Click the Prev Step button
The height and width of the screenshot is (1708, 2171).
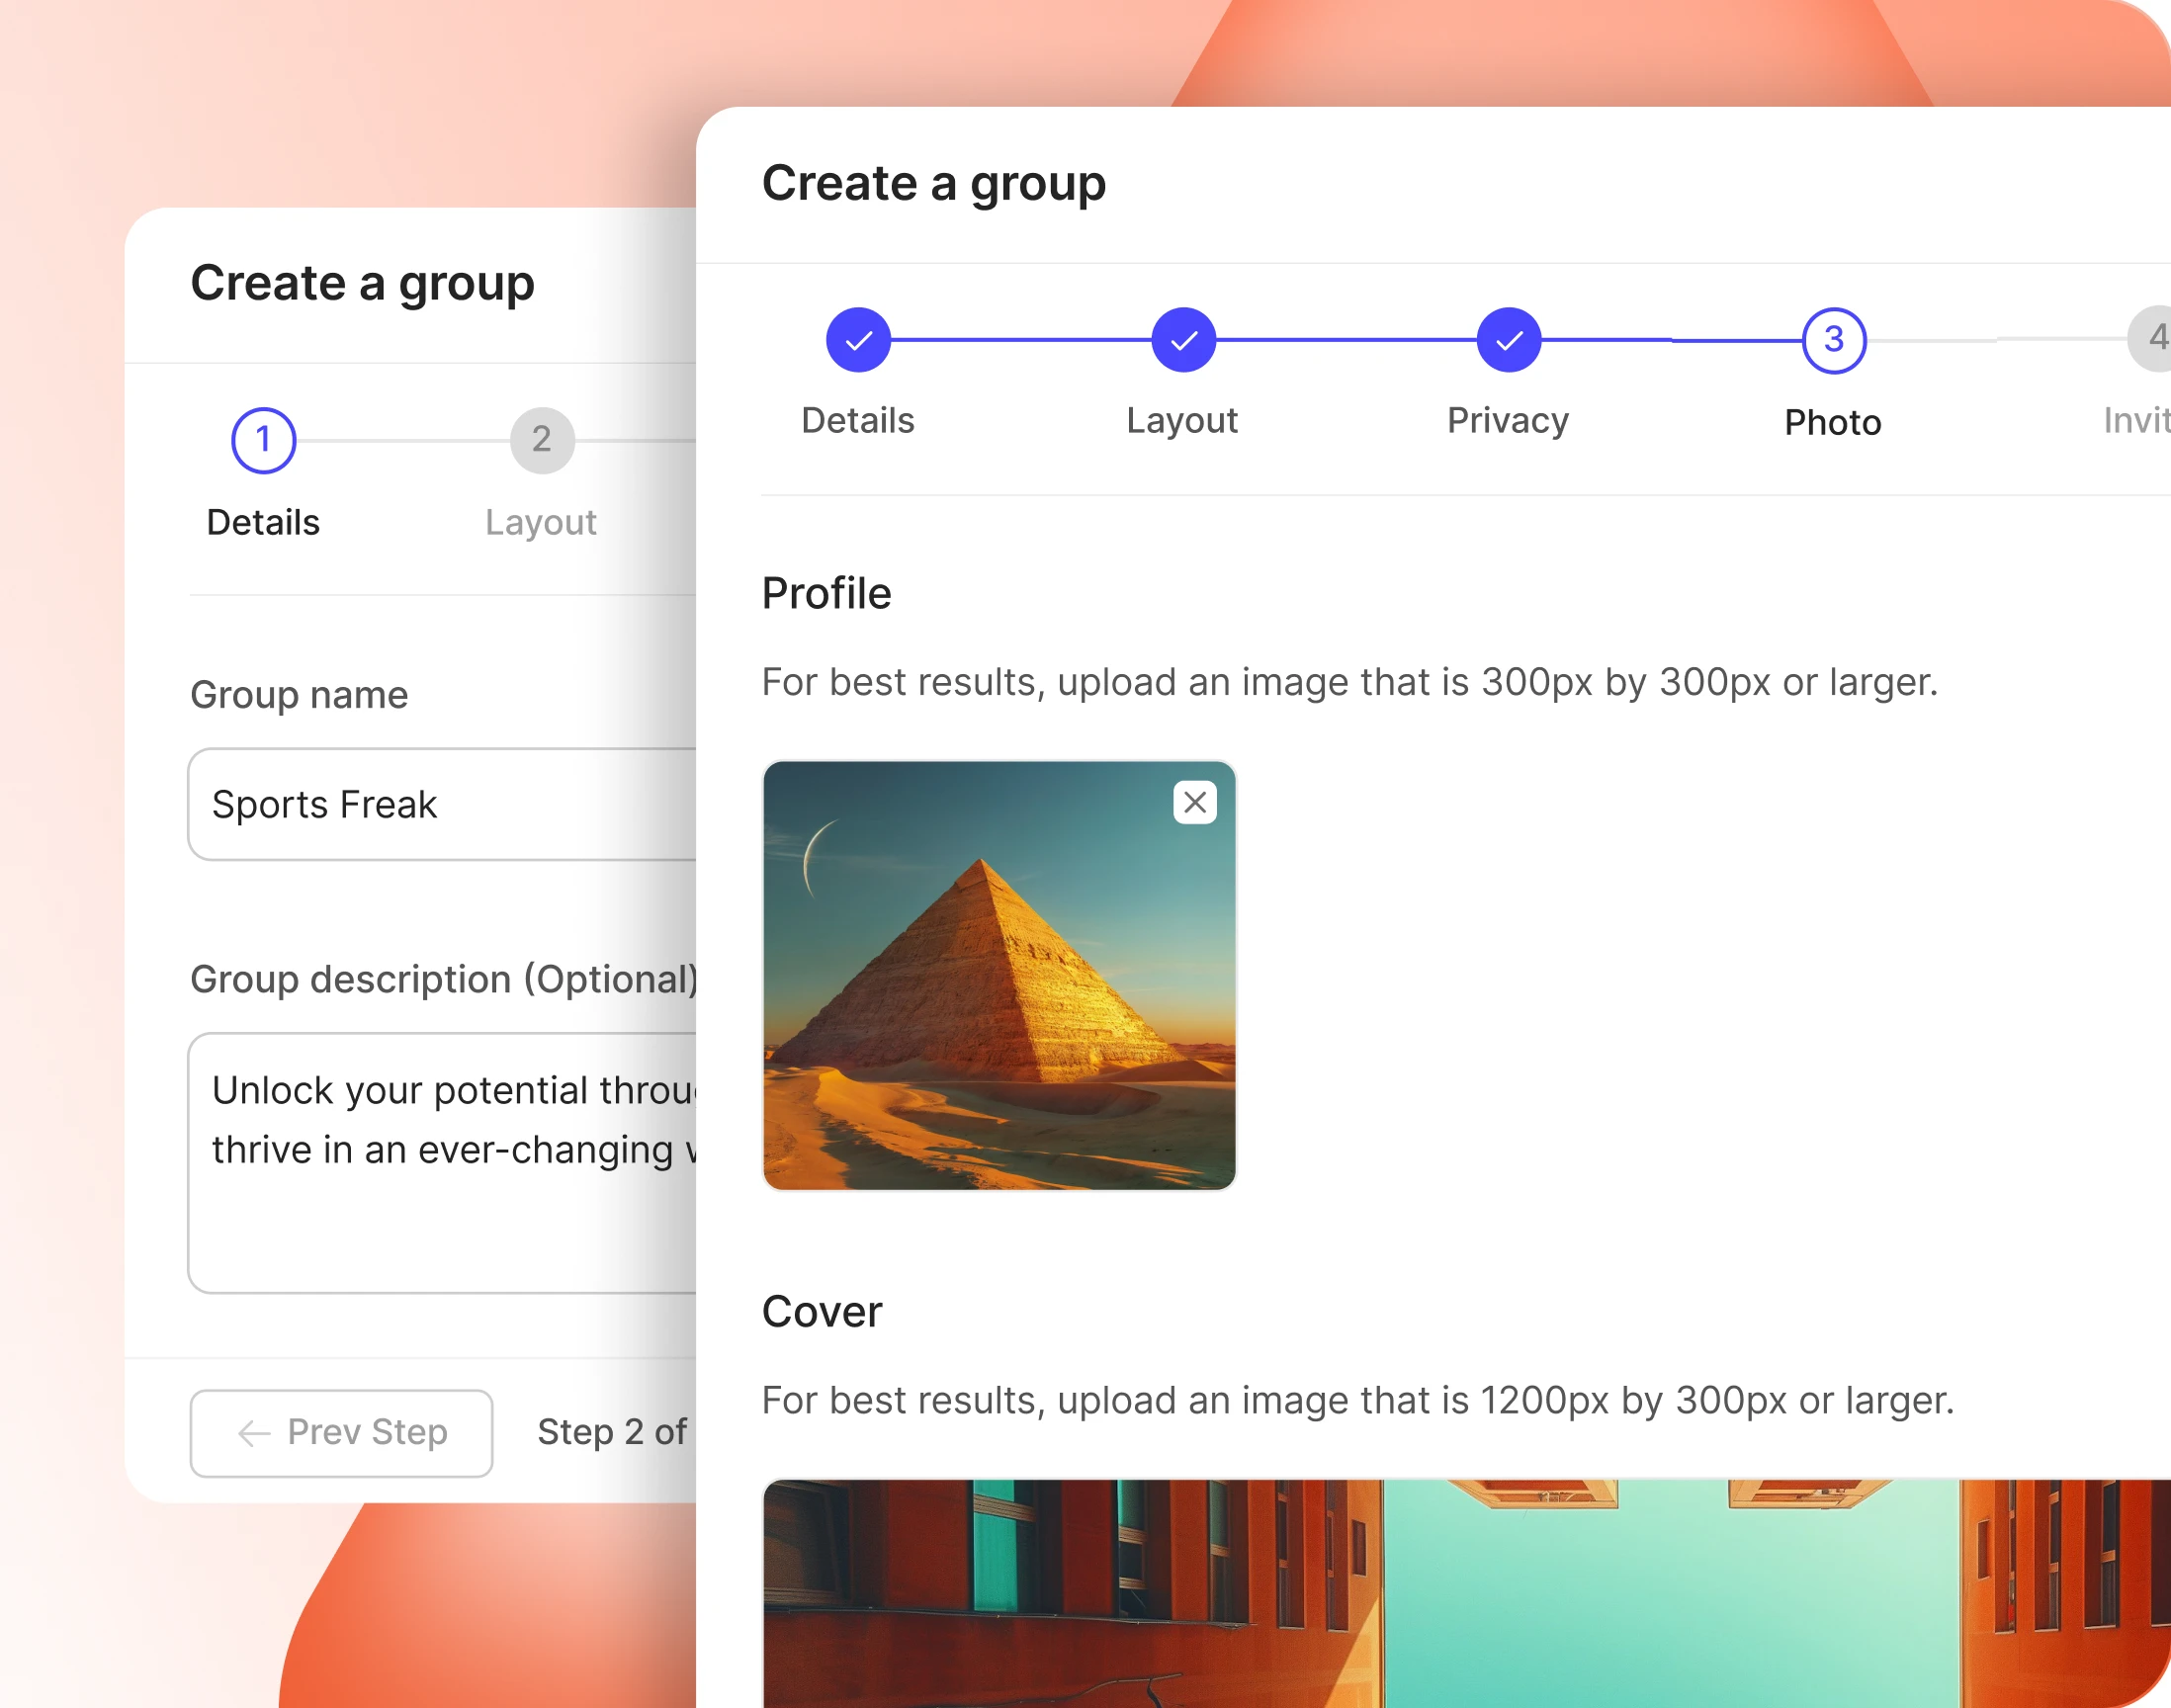pos(341,1432)
